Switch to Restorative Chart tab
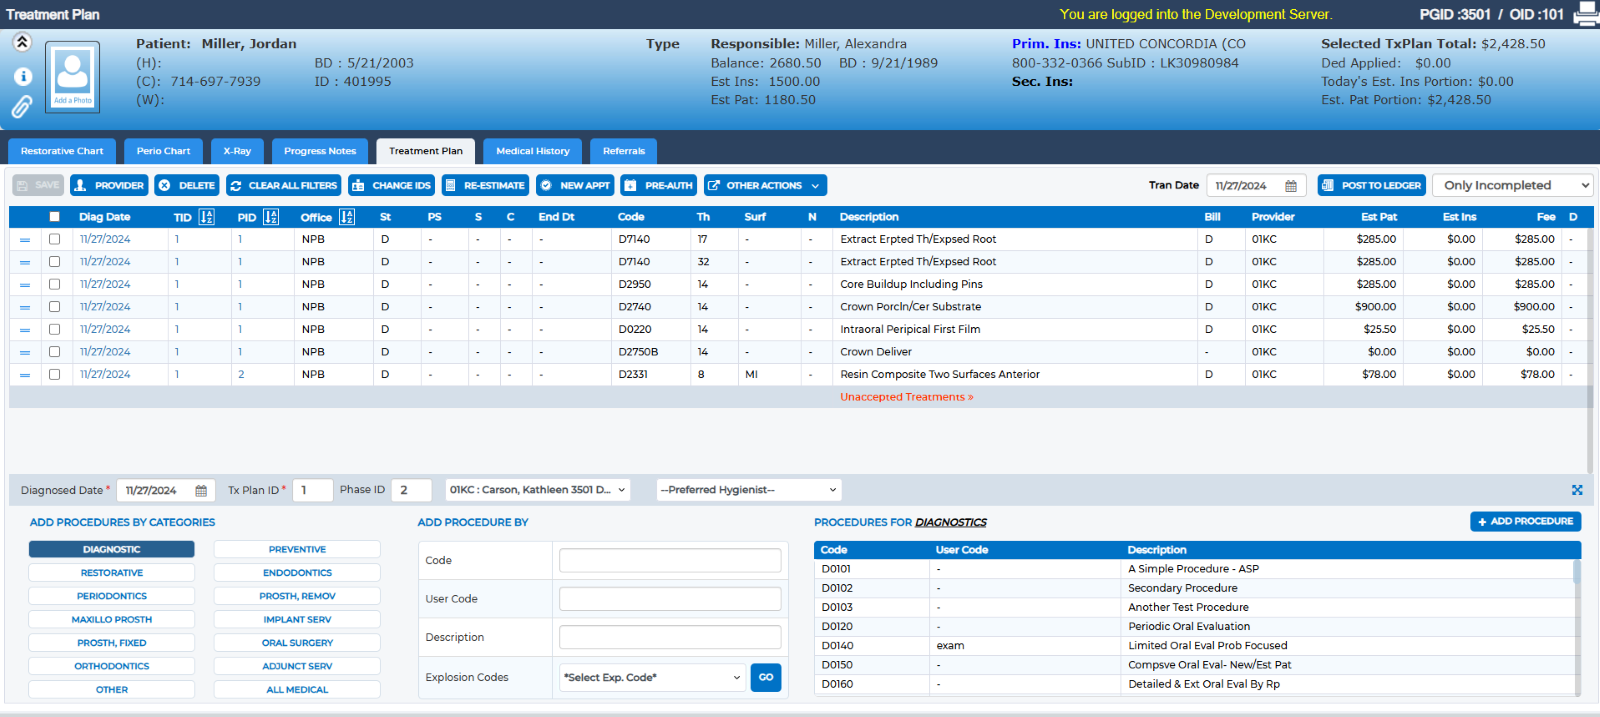Image resolution: width=1600 pixels, height=717 pixels. point(62,151)
